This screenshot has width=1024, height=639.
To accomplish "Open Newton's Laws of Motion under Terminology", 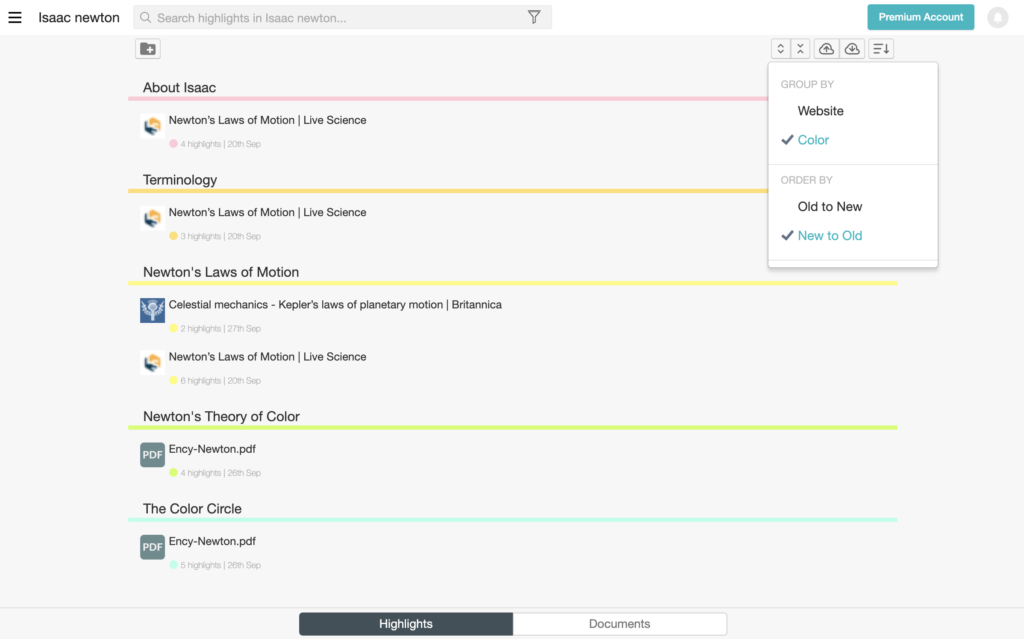I will pos(267,212).
